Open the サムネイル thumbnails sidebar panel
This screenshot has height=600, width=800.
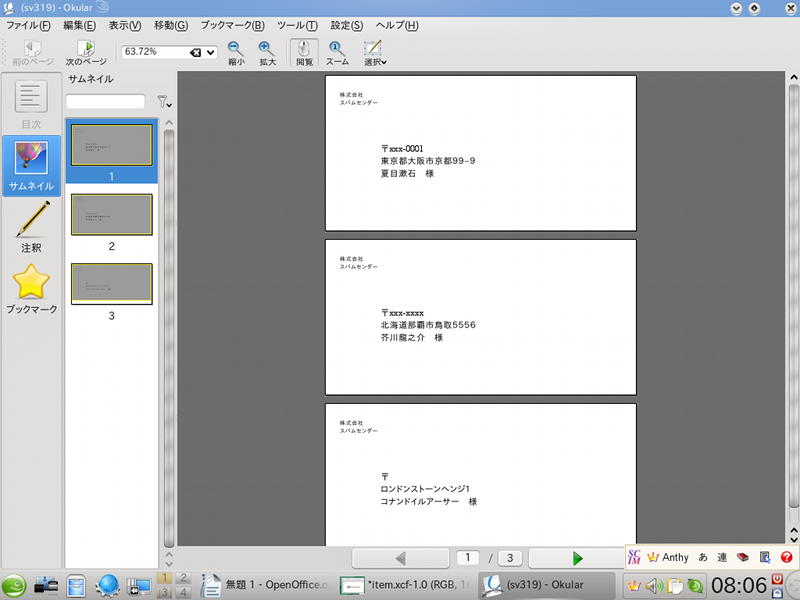(x=31, y=166)
